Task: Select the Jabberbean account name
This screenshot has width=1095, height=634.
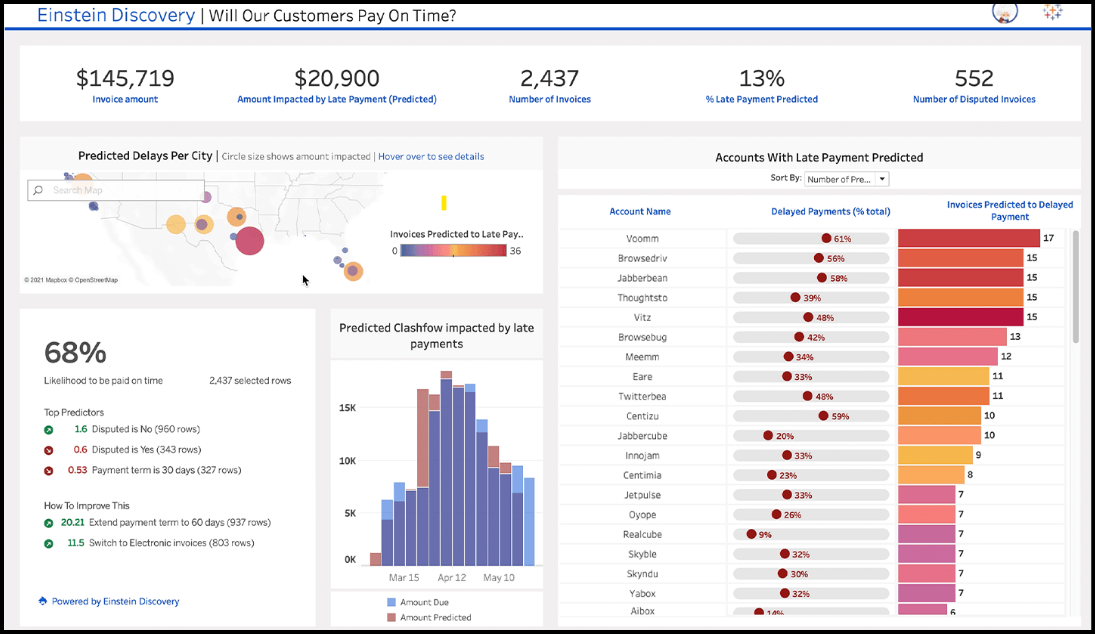Action: (642, 278)
